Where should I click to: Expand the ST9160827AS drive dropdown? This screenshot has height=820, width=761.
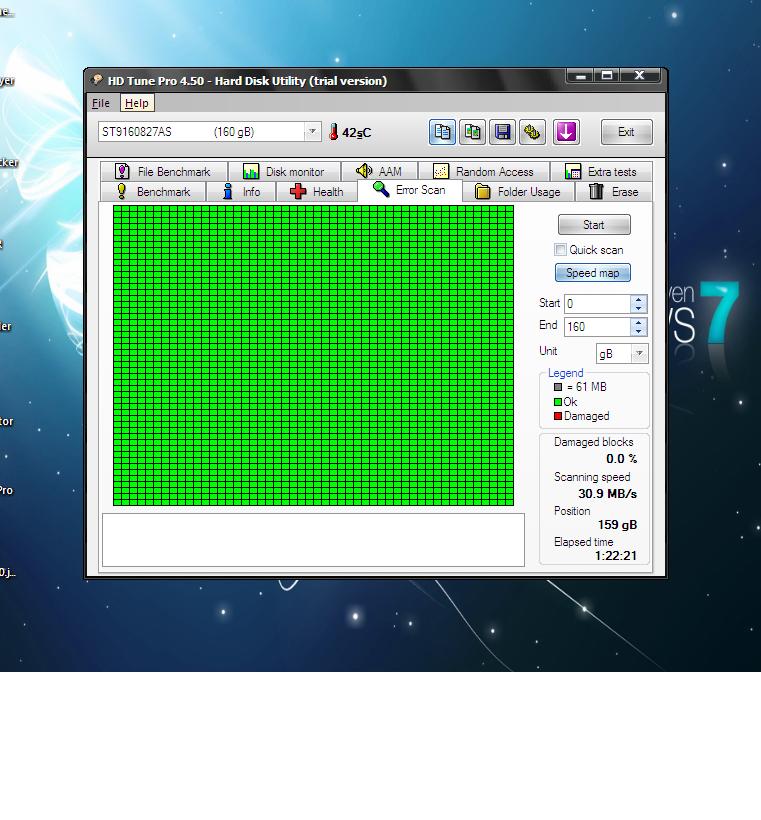tap(312, 132)
